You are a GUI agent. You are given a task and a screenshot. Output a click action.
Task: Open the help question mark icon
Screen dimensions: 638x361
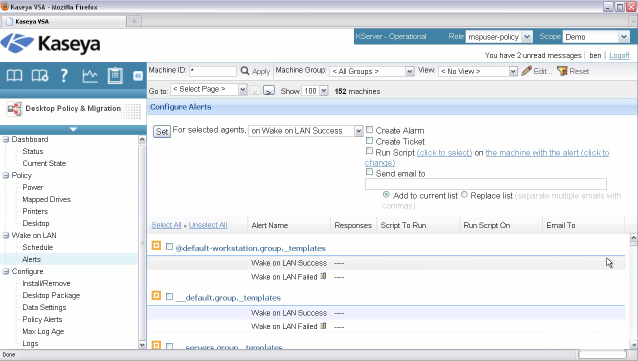point(64,75)
